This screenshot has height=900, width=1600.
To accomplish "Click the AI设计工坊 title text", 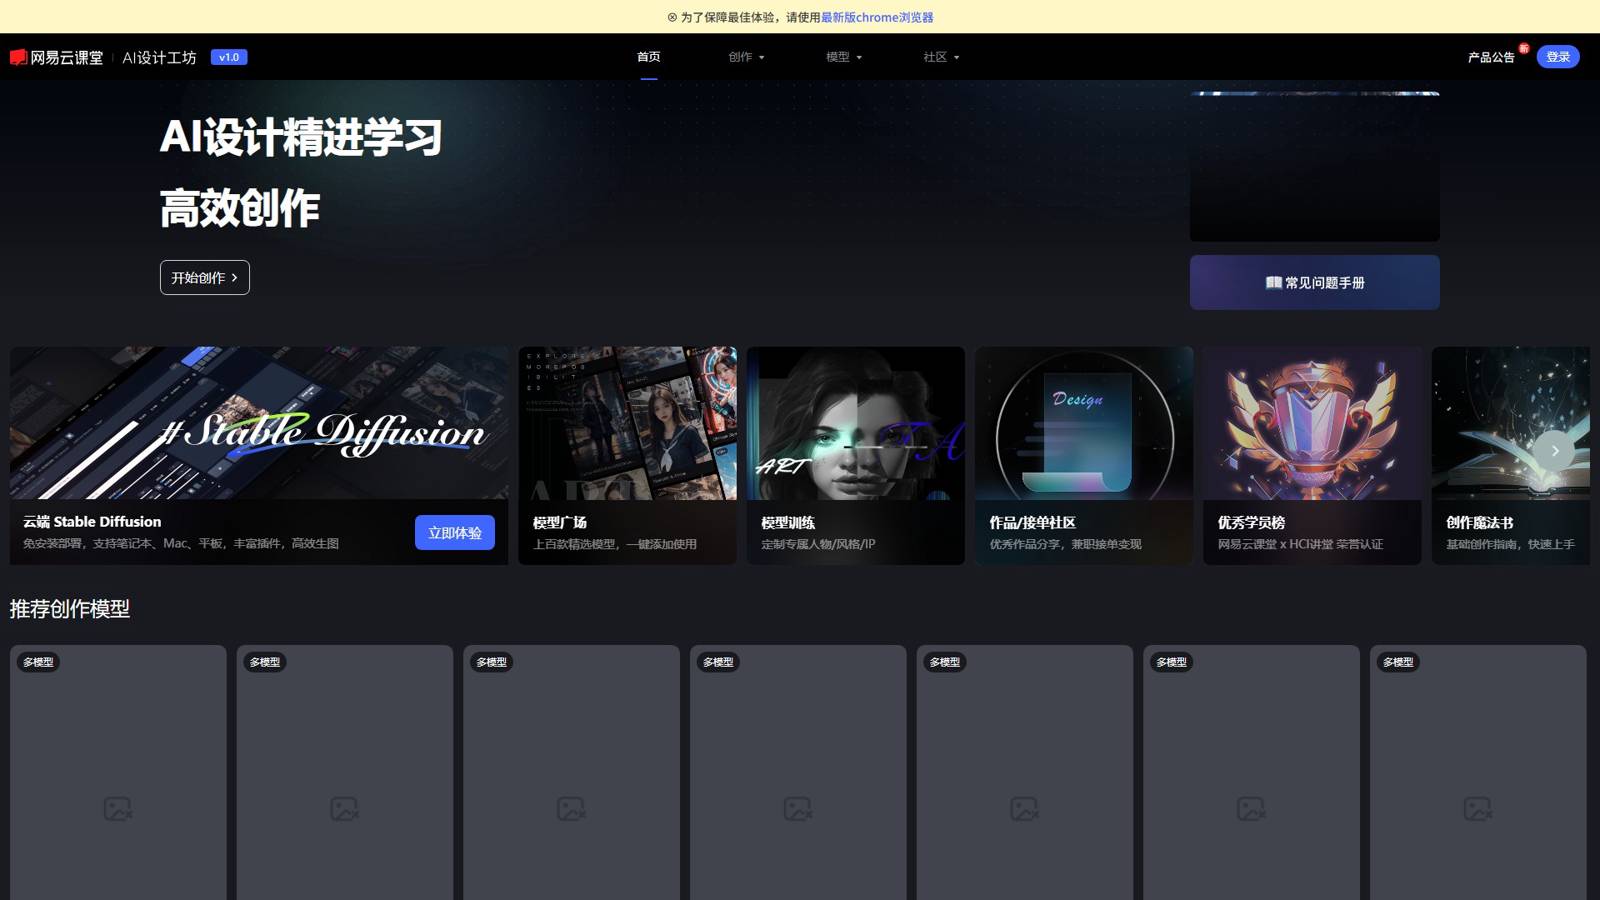I will coord(159,57).
